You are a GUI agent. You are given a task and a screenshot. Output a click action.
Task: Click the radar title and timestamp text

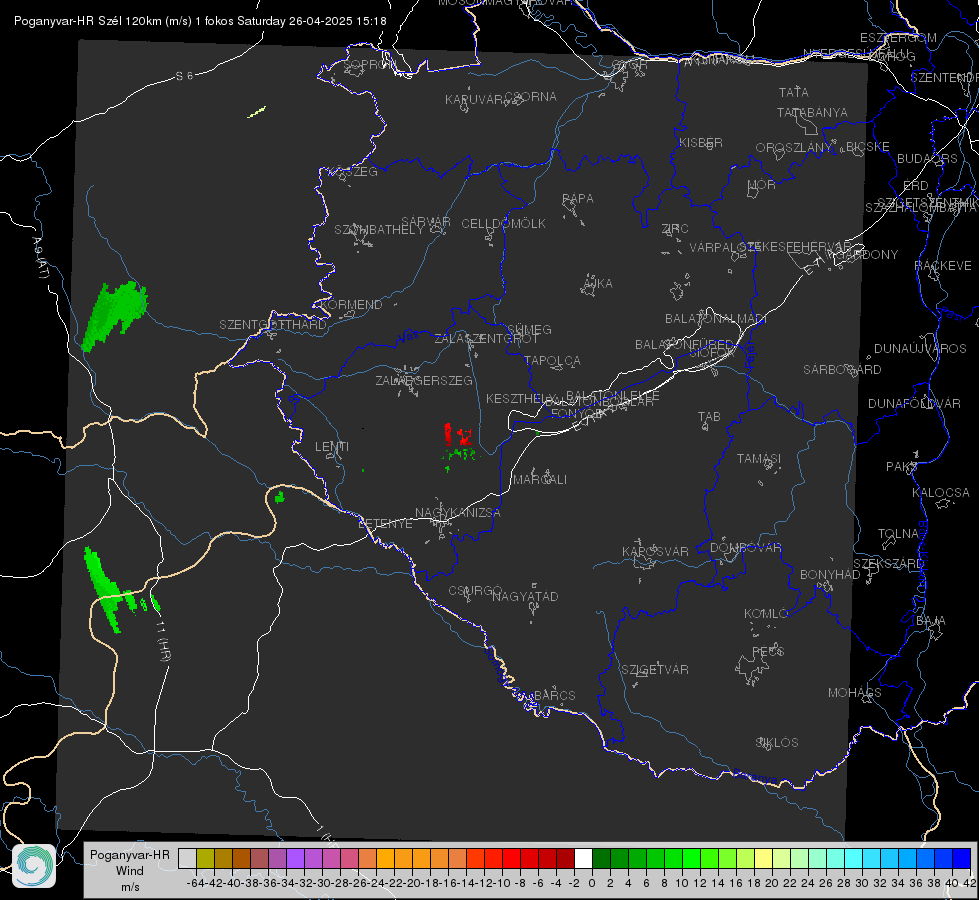200,21
